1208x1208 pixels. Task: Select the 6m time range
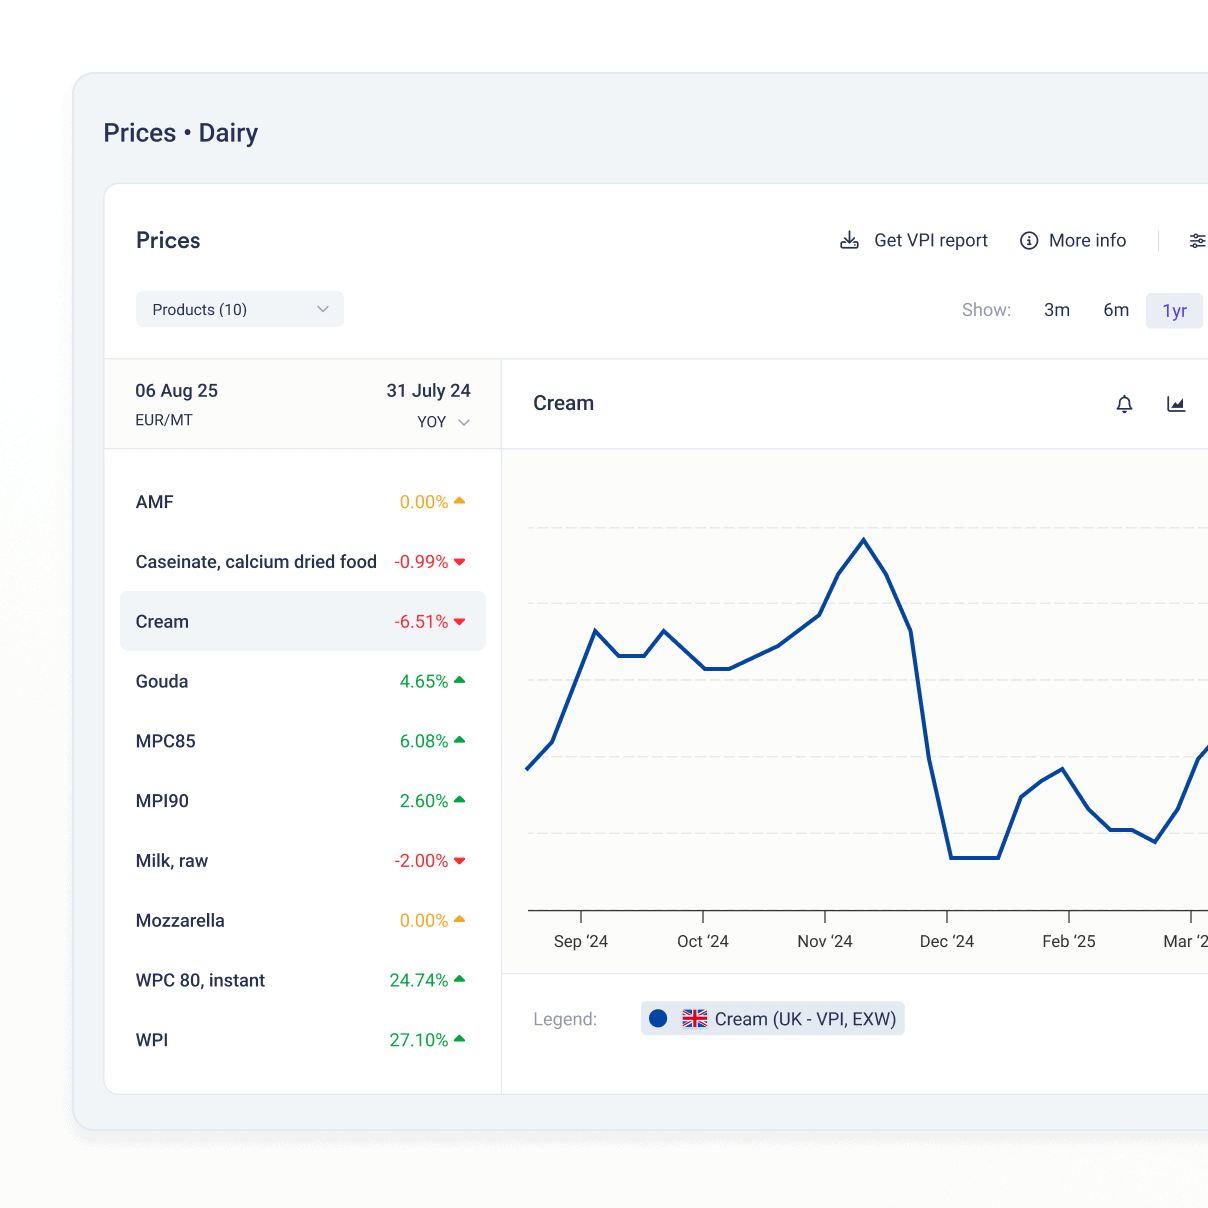(1115, 310)
